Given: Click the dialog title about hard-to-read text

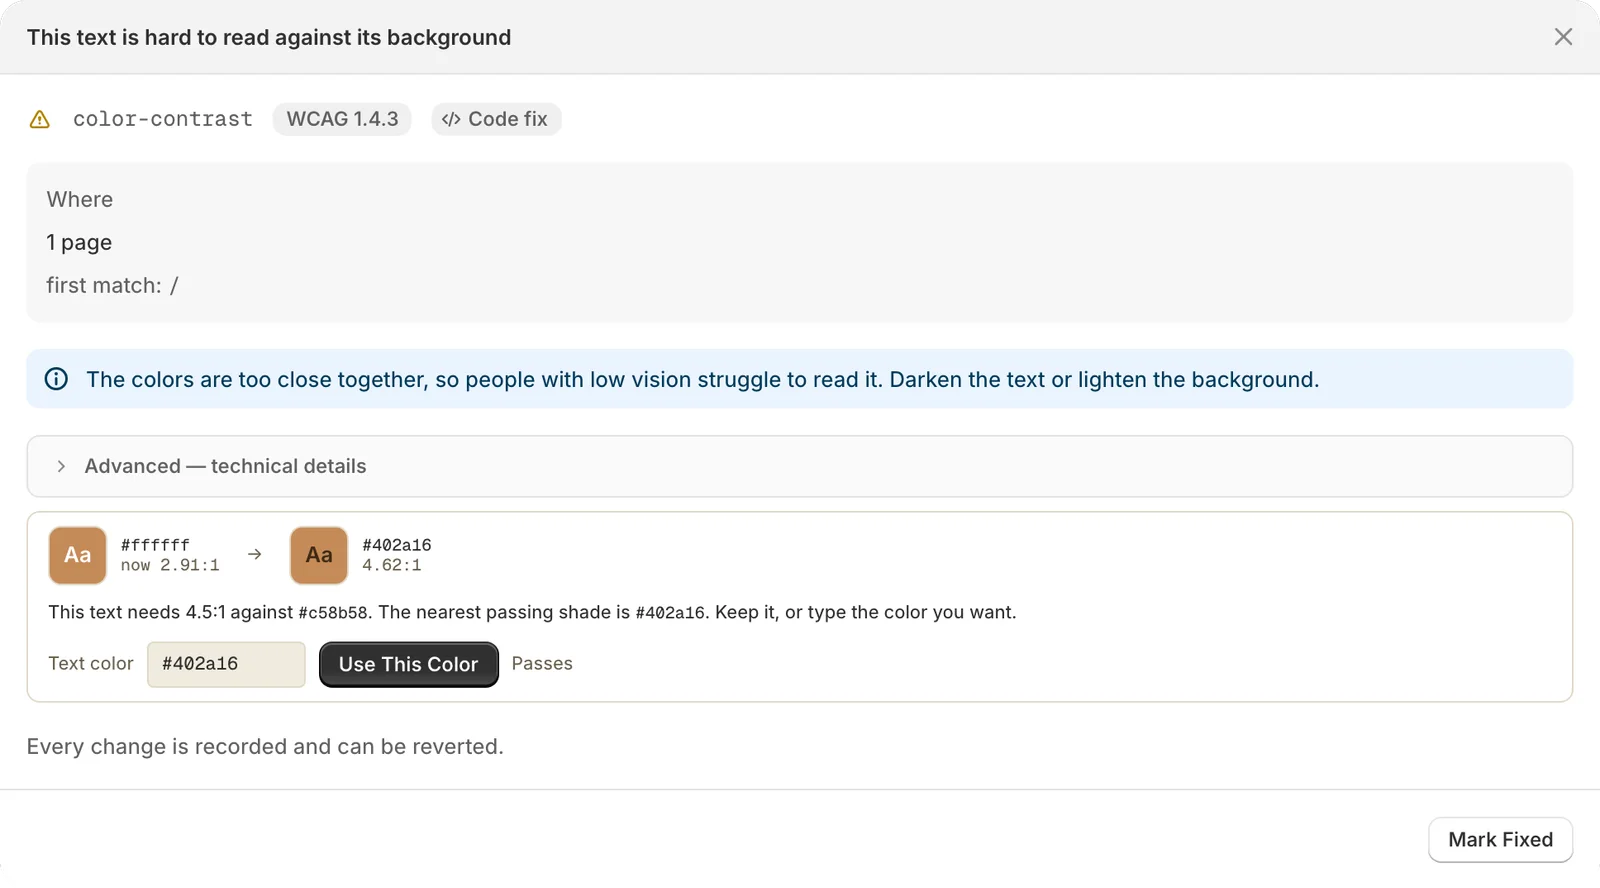Looking at the screenshot, I should coord(269,38).
